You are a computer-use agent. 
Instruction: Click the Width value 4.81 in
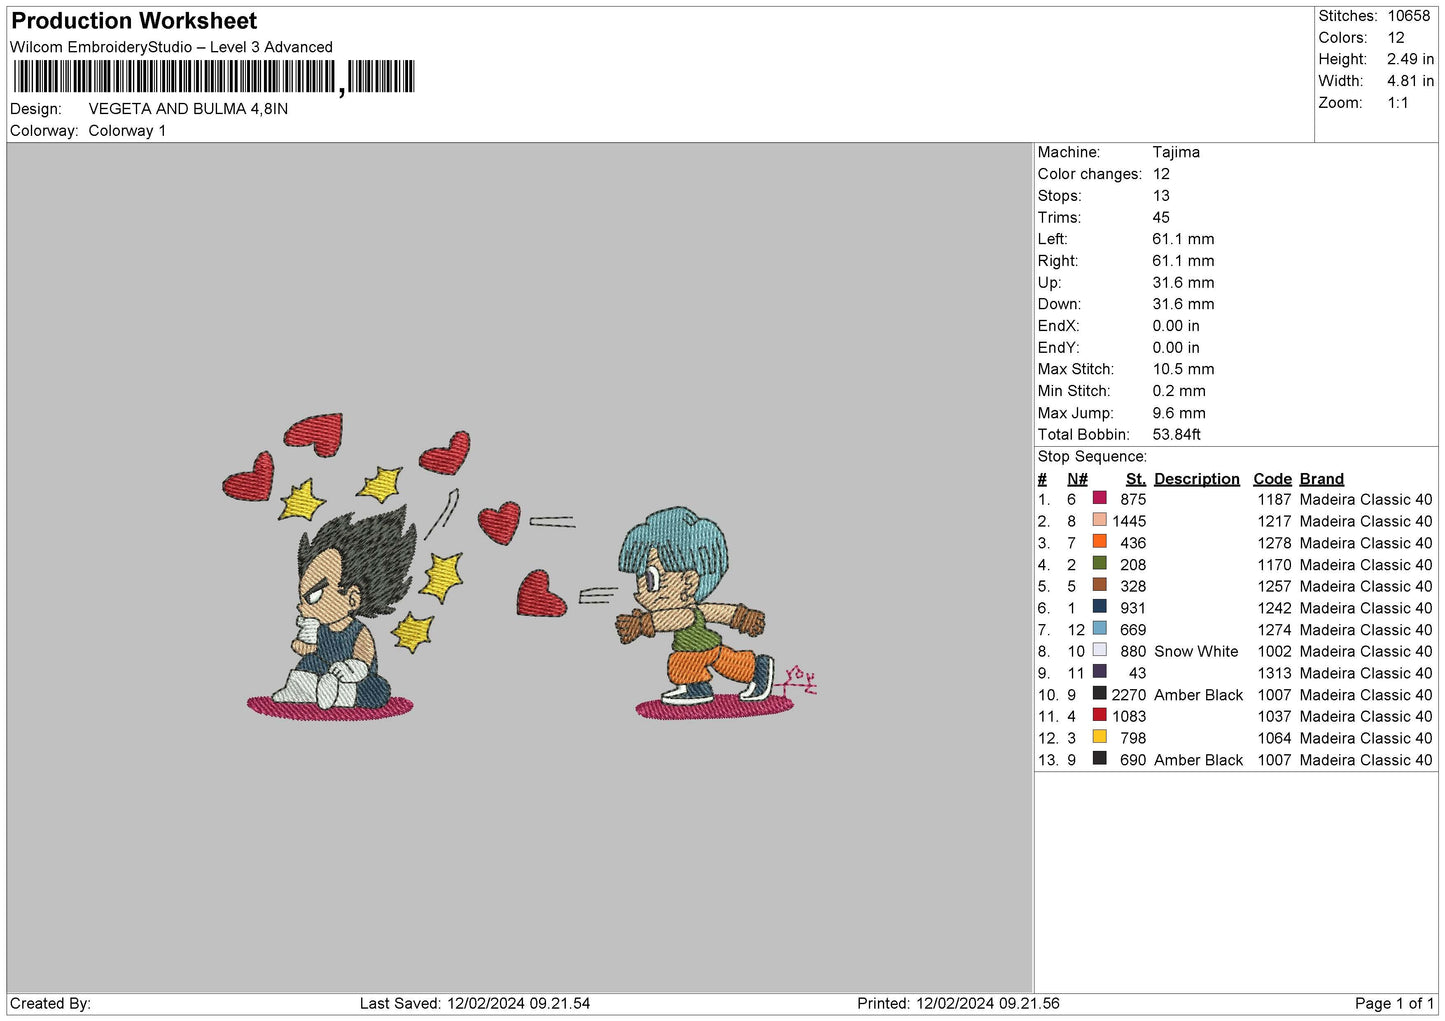click(x=1410, y=81)
